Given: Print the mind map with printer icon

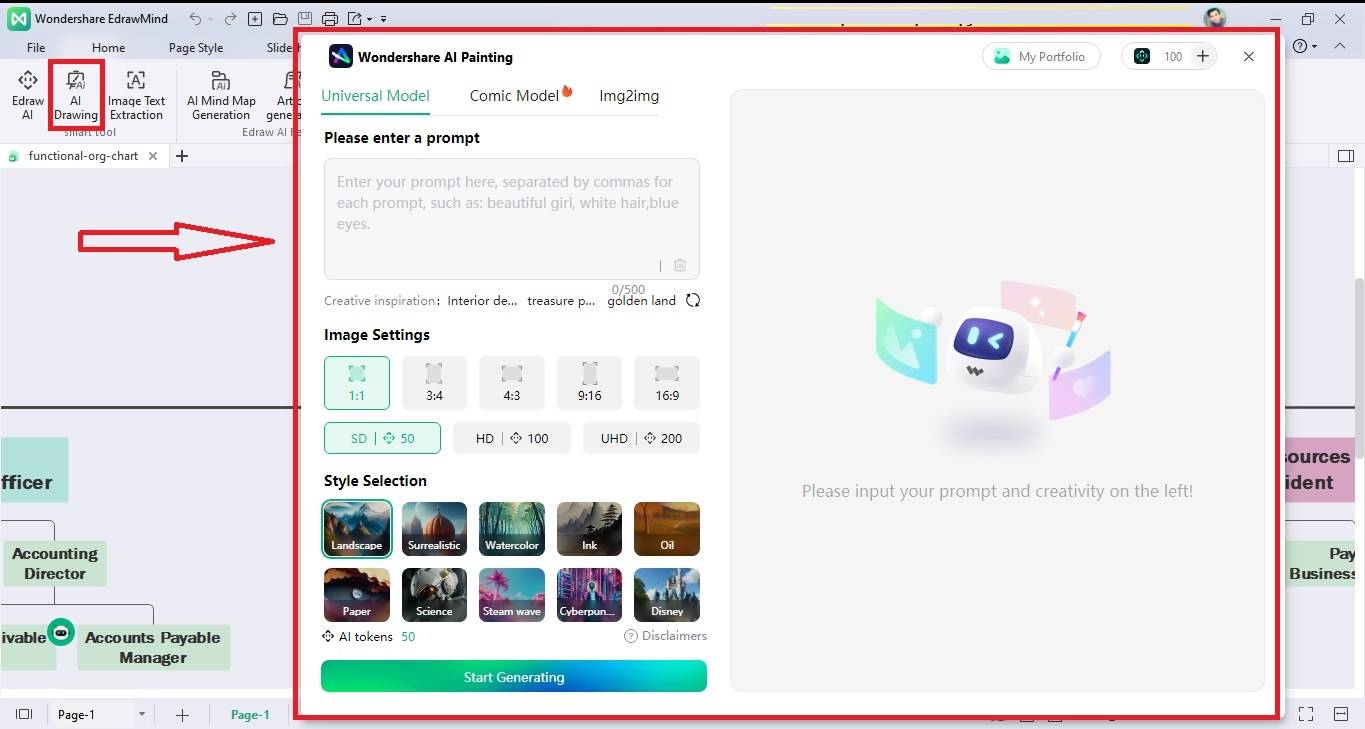Looking at the screenshot, I should coord(330,19).
